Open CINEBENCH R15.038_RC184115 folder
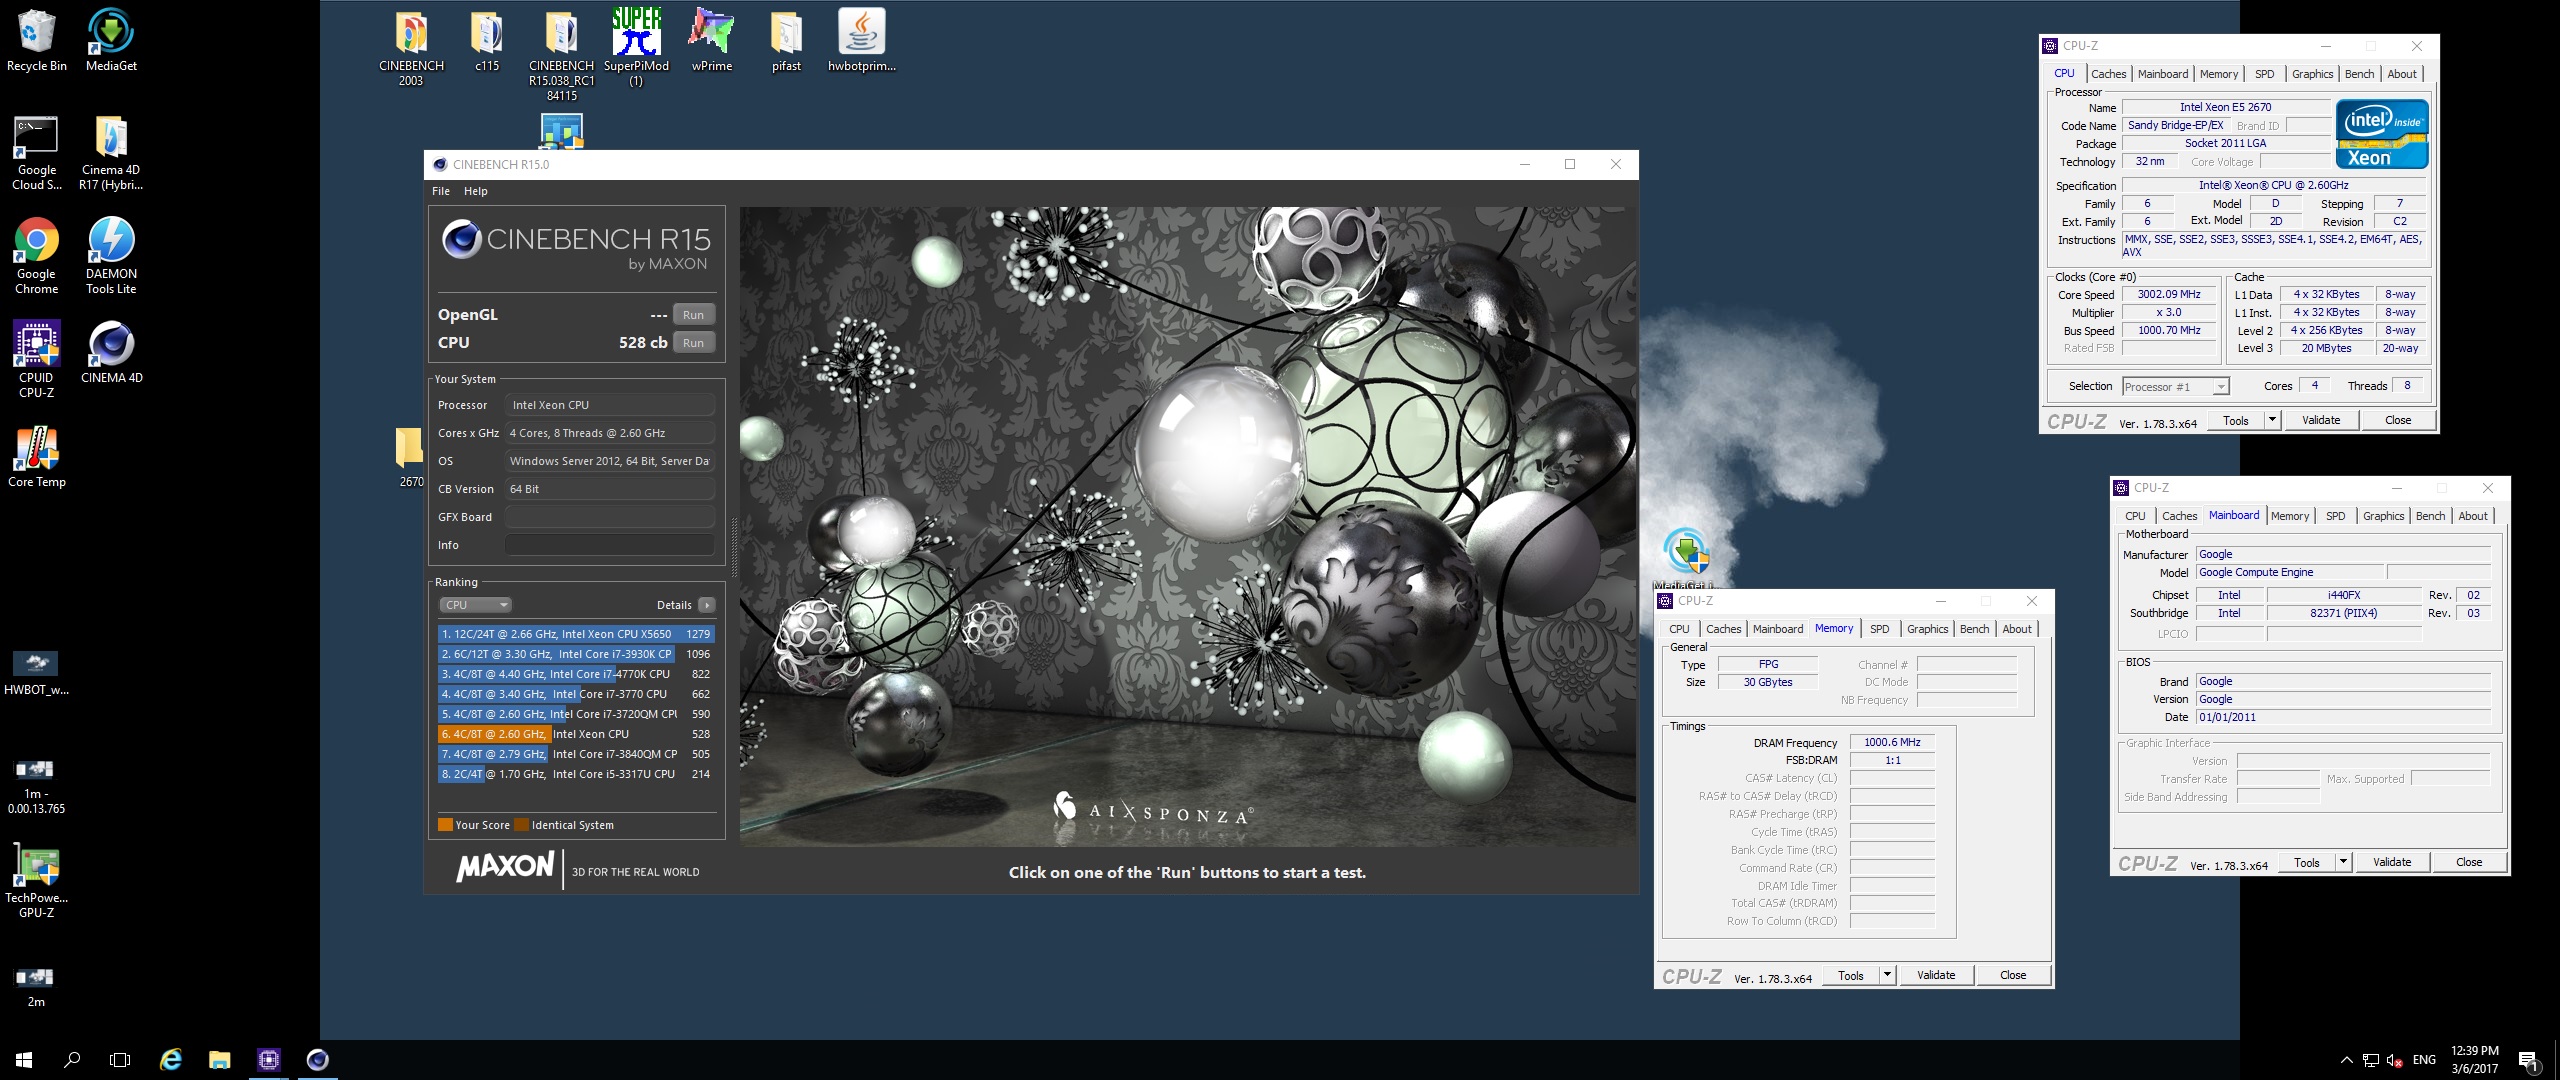 pyautogui.click(x=561, y=55)
